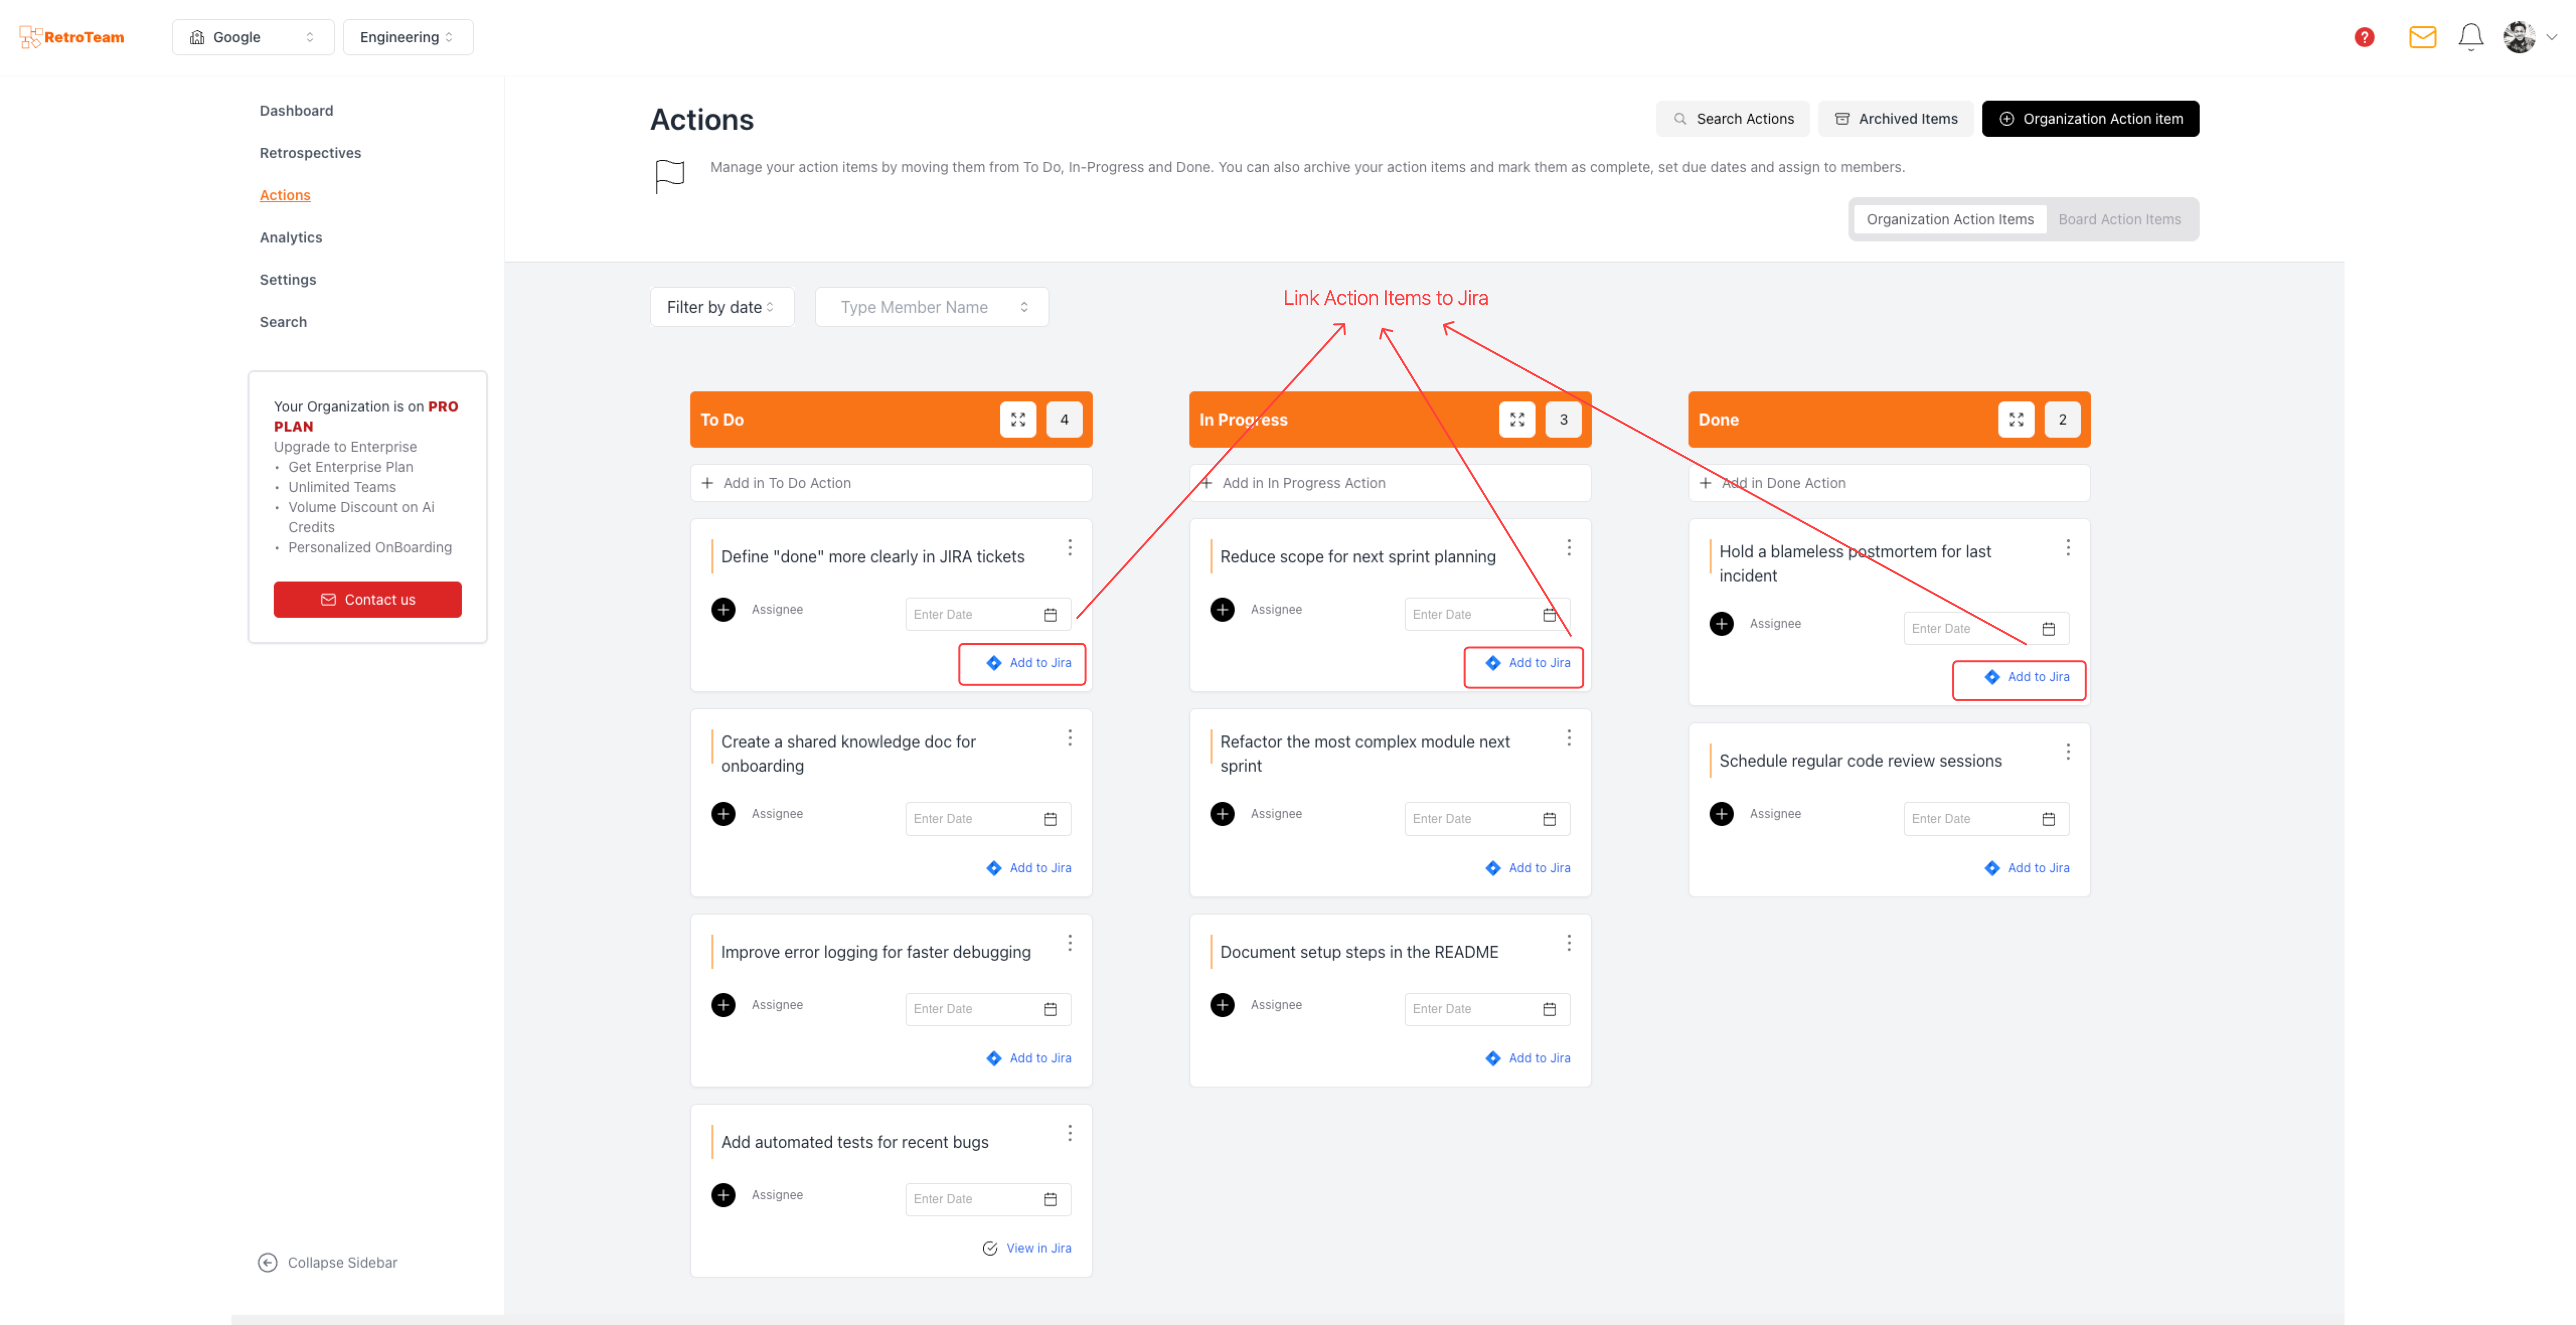
Task: Click the In Progress count badge 3
Action: click(x=1563, y=420)
